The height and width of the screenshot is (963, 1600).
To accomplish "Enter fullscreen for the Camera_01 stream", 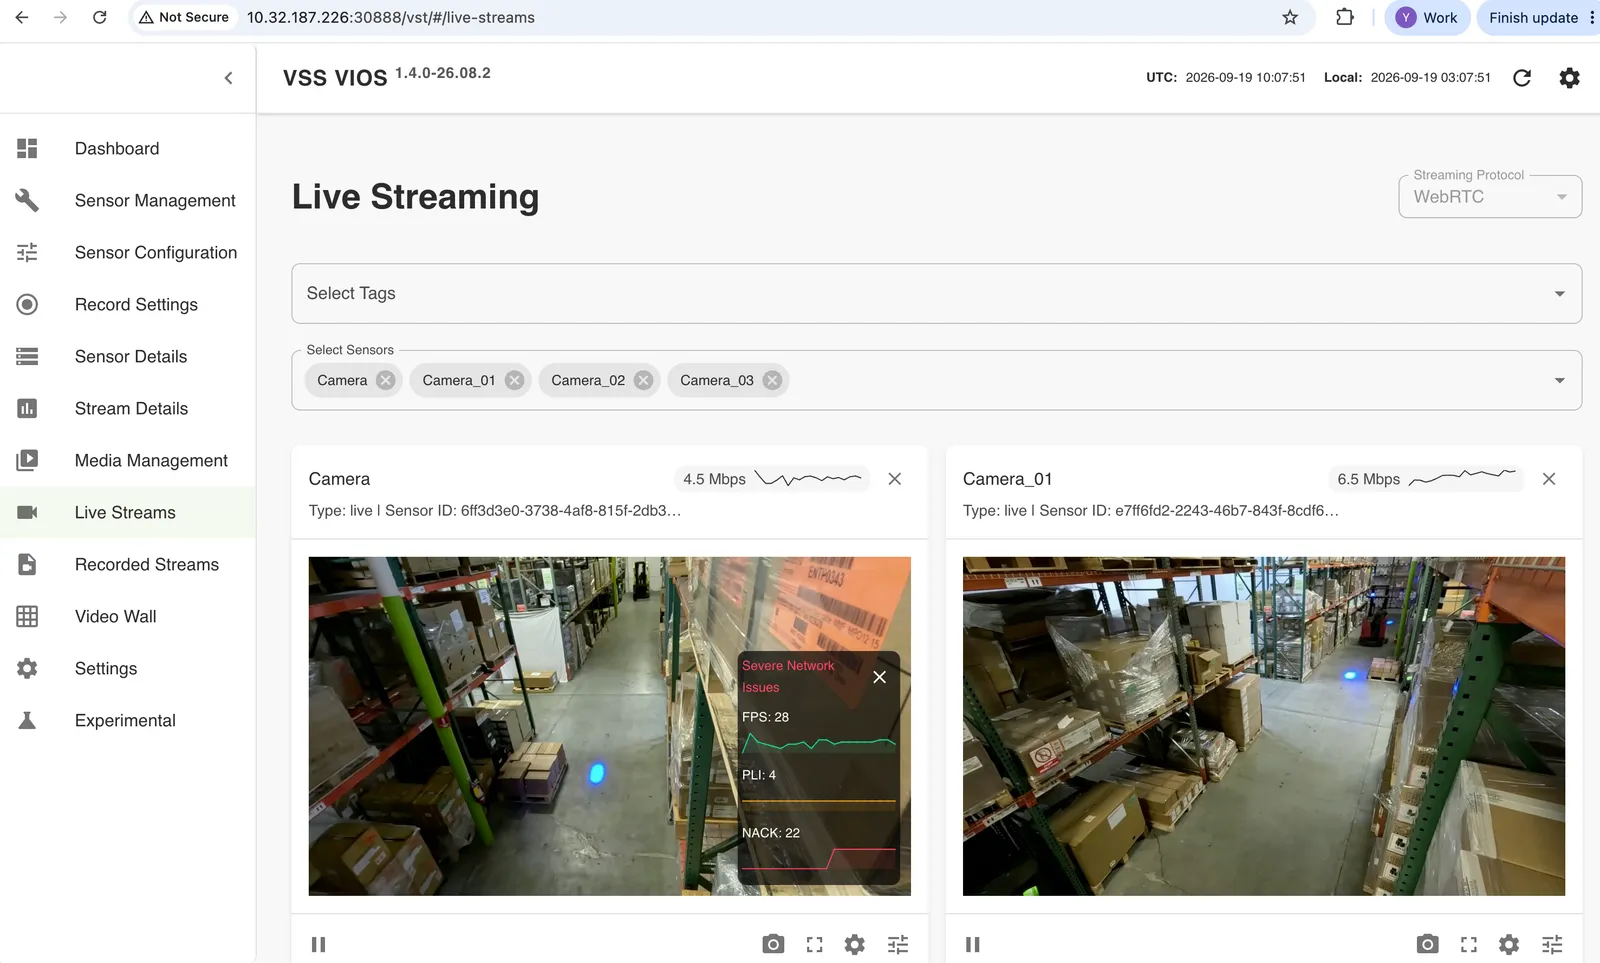I will tap(1469, 944).
